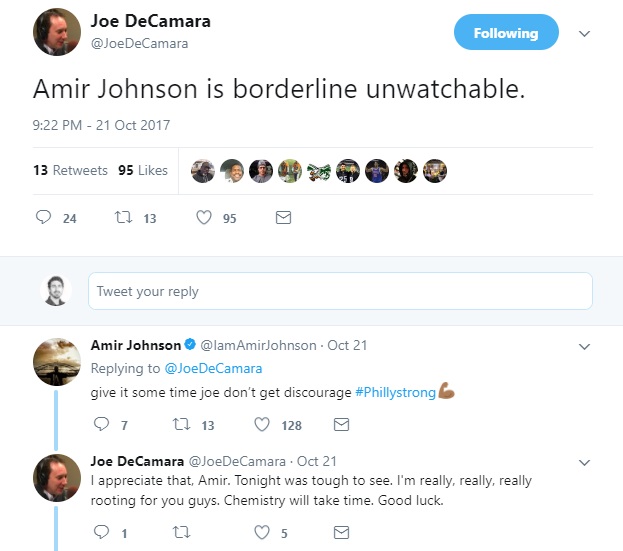Open Amir Johnson's profile avatar
This screenshot has width=623, height=551.
[57, 362]
